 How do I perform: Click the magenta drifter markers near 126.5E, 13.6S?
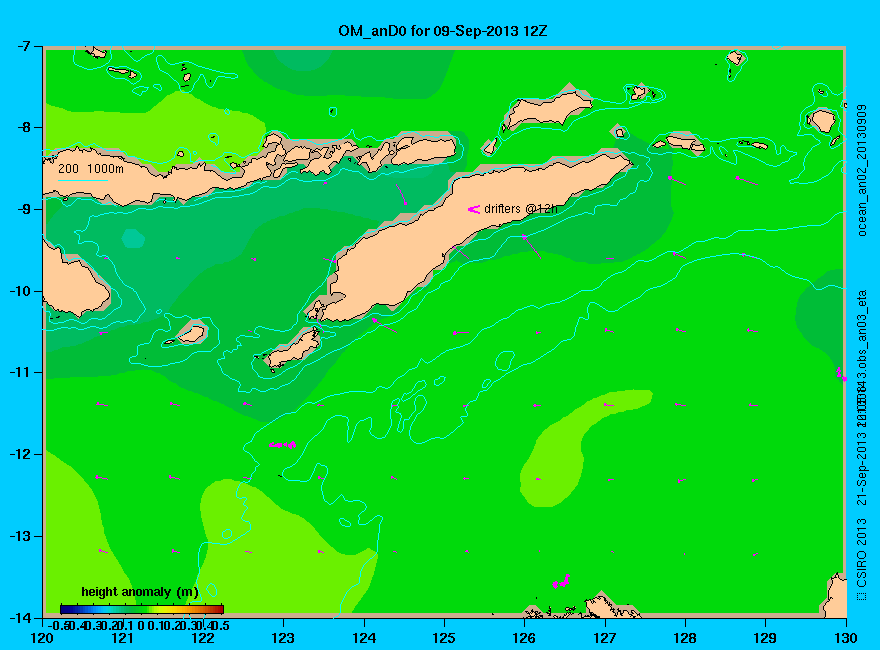click(561, 581)
